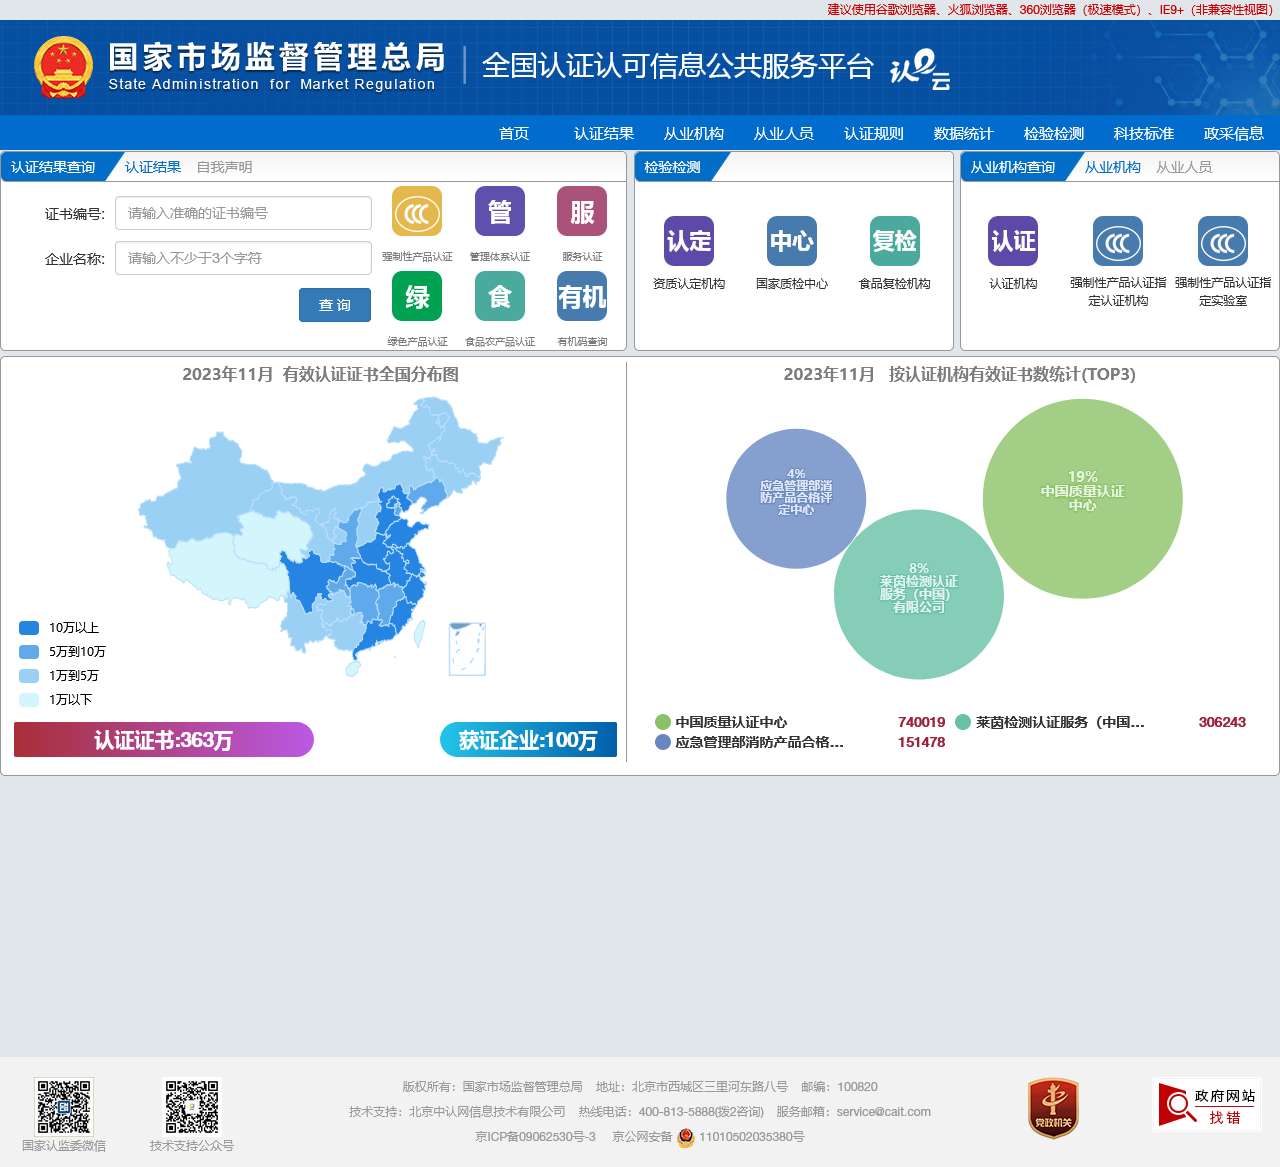The width and height of the screenshot is (1280, 1167).
Task: Click the green 中国质量认证中心 19% bubble
Action: point(1083,499)
